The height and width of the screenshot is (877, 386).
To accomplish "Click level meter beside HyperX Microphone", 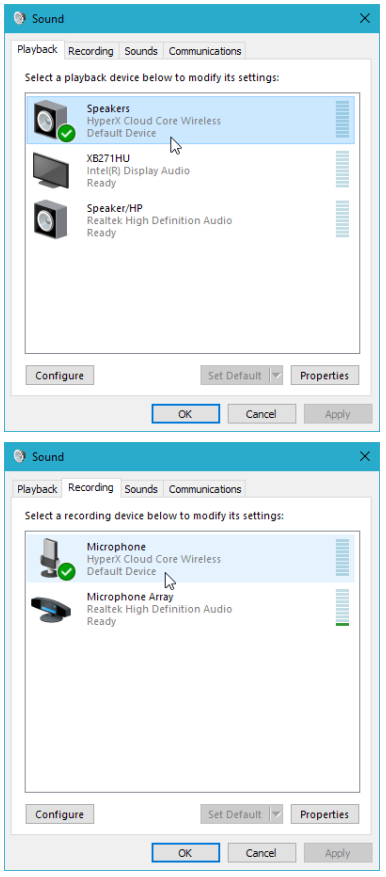I will pos(342,558).
